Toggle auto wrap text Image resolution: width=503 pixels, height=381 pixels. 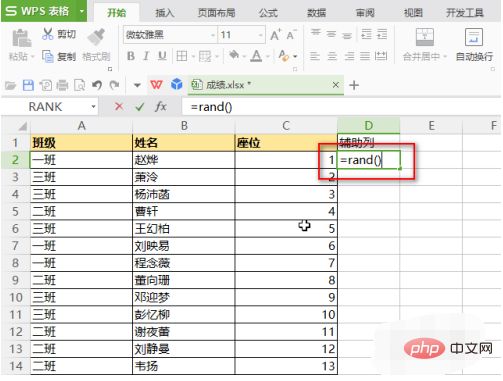pos(474,45)
